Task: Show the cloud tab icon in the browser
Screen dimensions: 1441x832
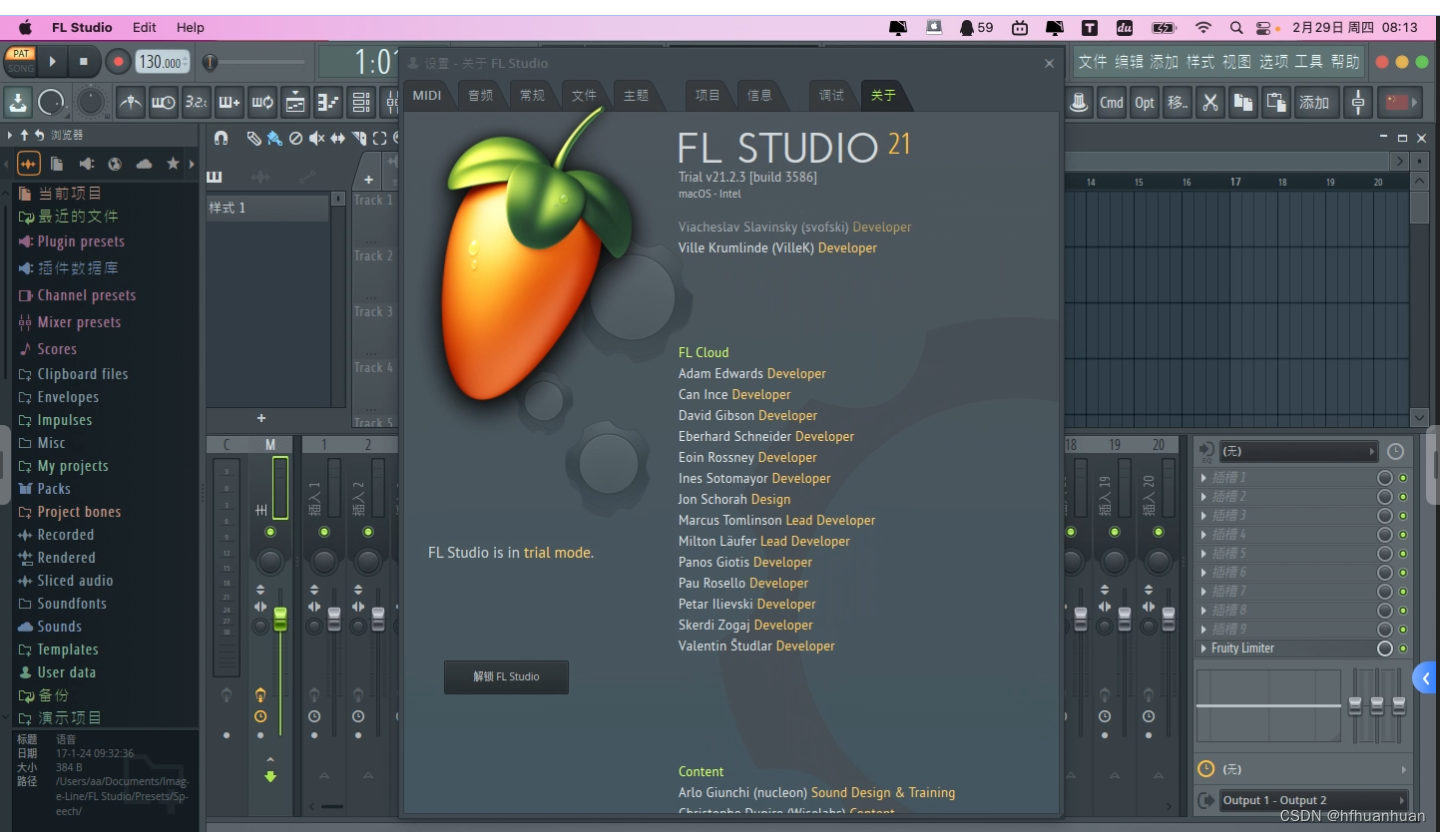Action: (144, 163)
